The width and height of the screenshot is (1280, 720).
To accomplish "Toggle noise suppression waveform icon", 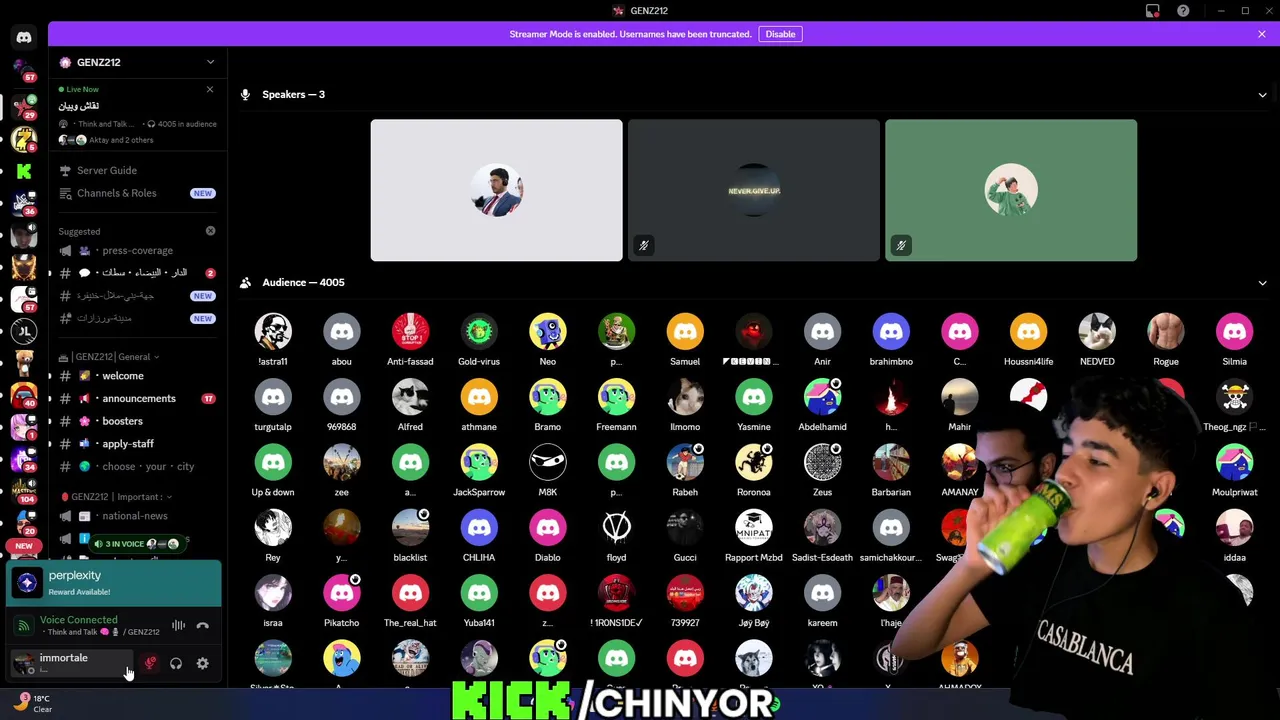I will 178,626.
